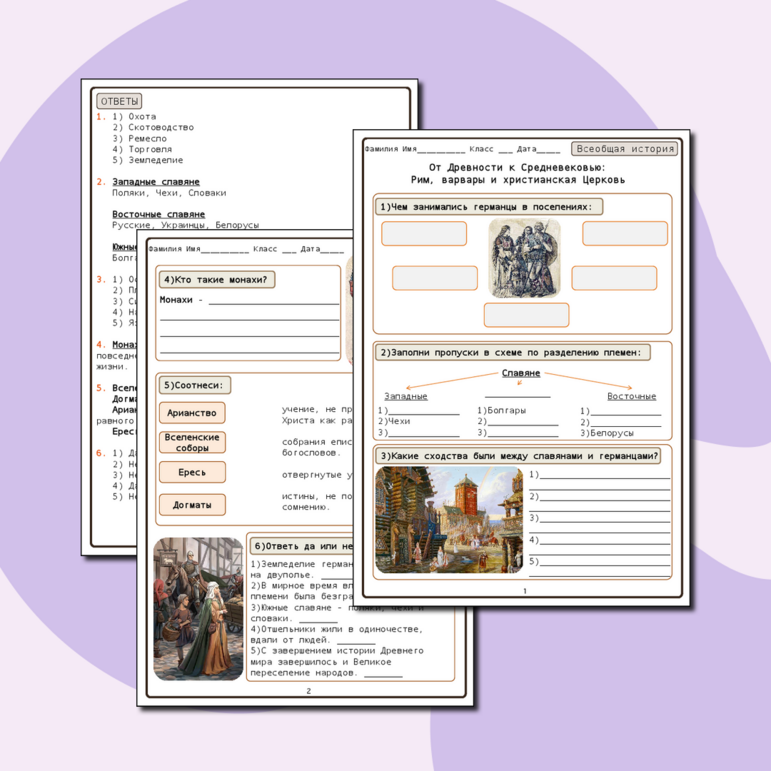Viewport: 771px width, 771px height.
Task: Click the empty answer box below the Germanic illustration
Action: point(526,315)
